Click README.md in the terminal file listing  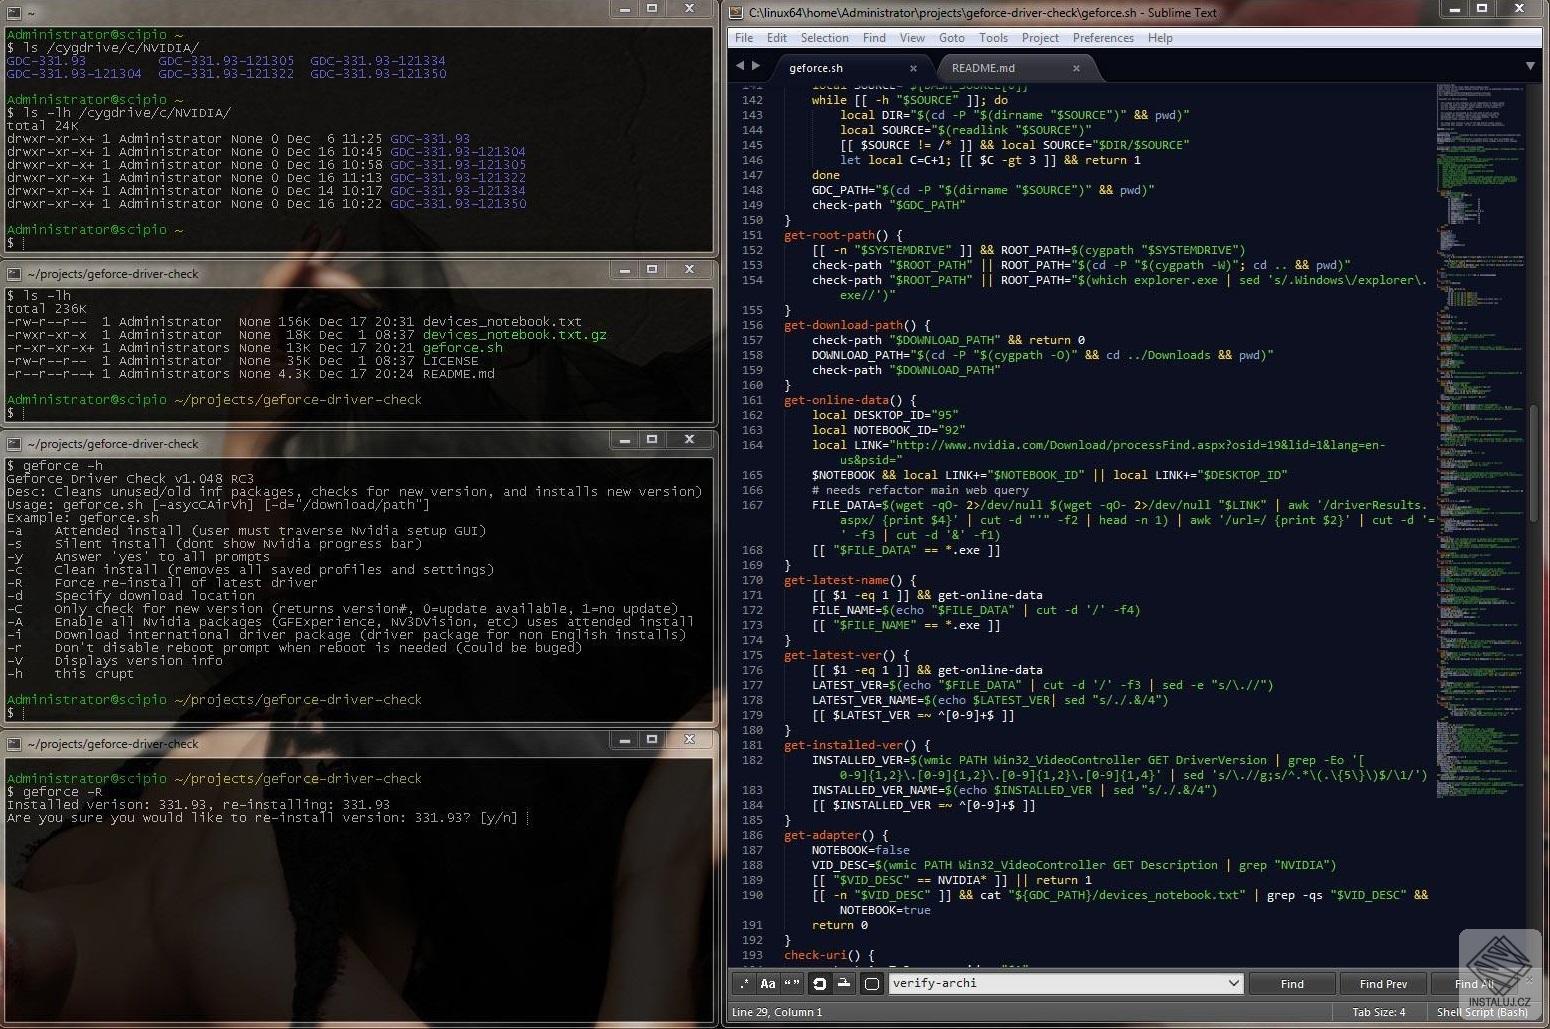click(x=458, y=374)
